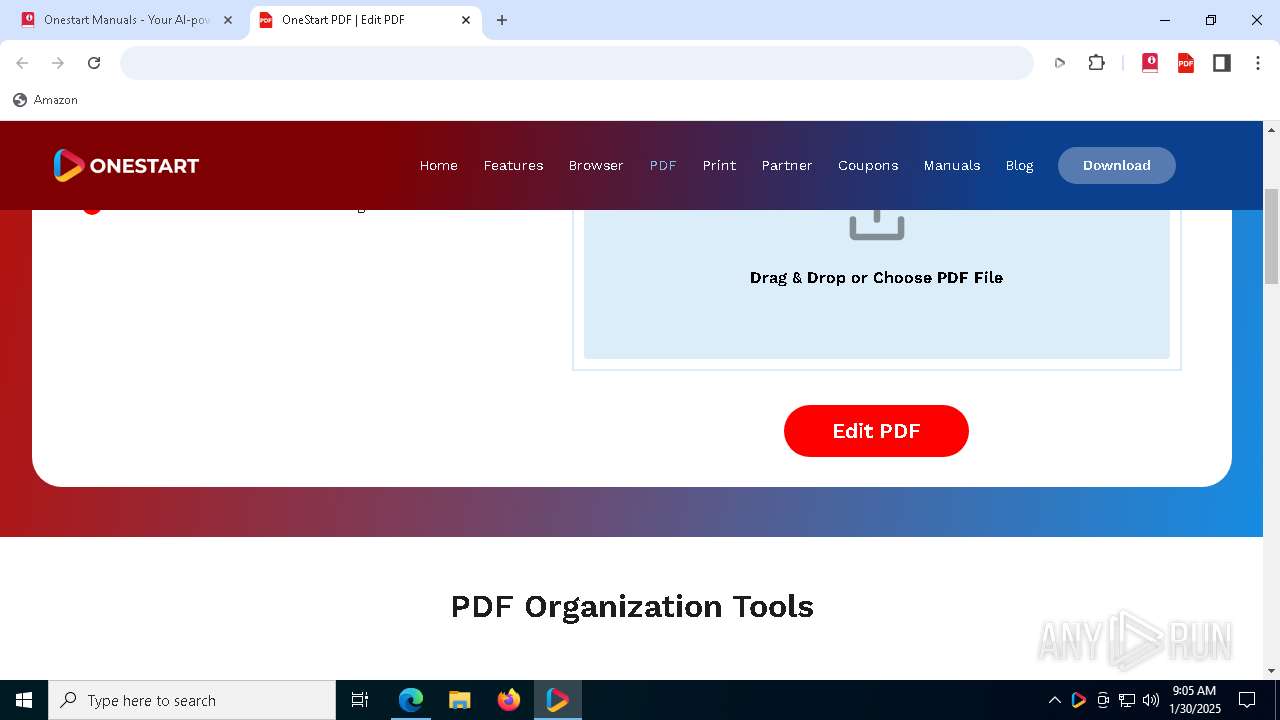Viewport: 1280px width, 720px height.
Task: Select the OneStart PDF Edit PDF tab
Action: click(x=365, y=20)
